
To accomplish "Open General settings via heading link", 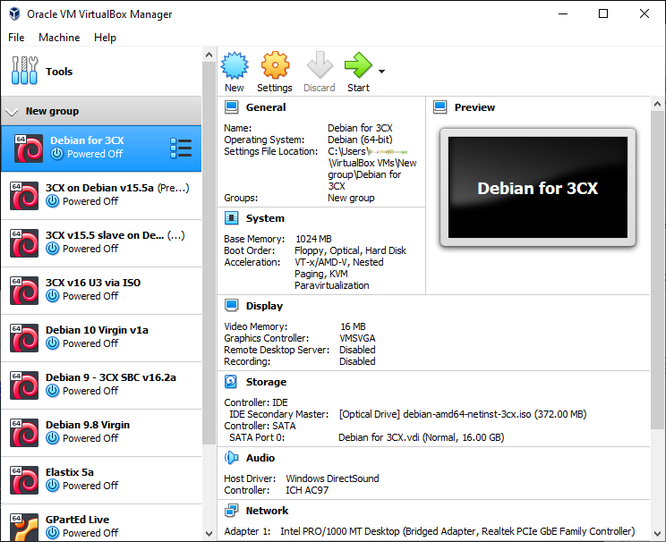I will [265, 107].
